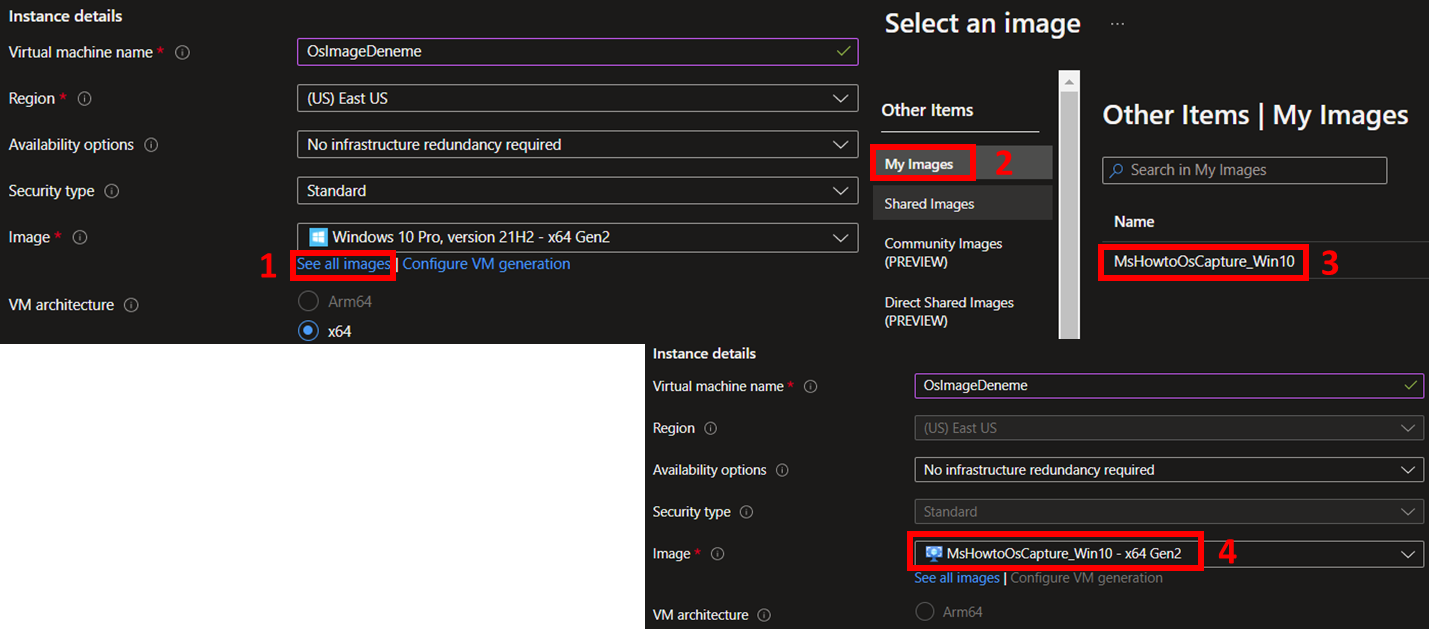Image resolution: width=1429 pixels, height=629 pixels.
Task: Select Shared Images in Other Items
Action: [962, 204]
